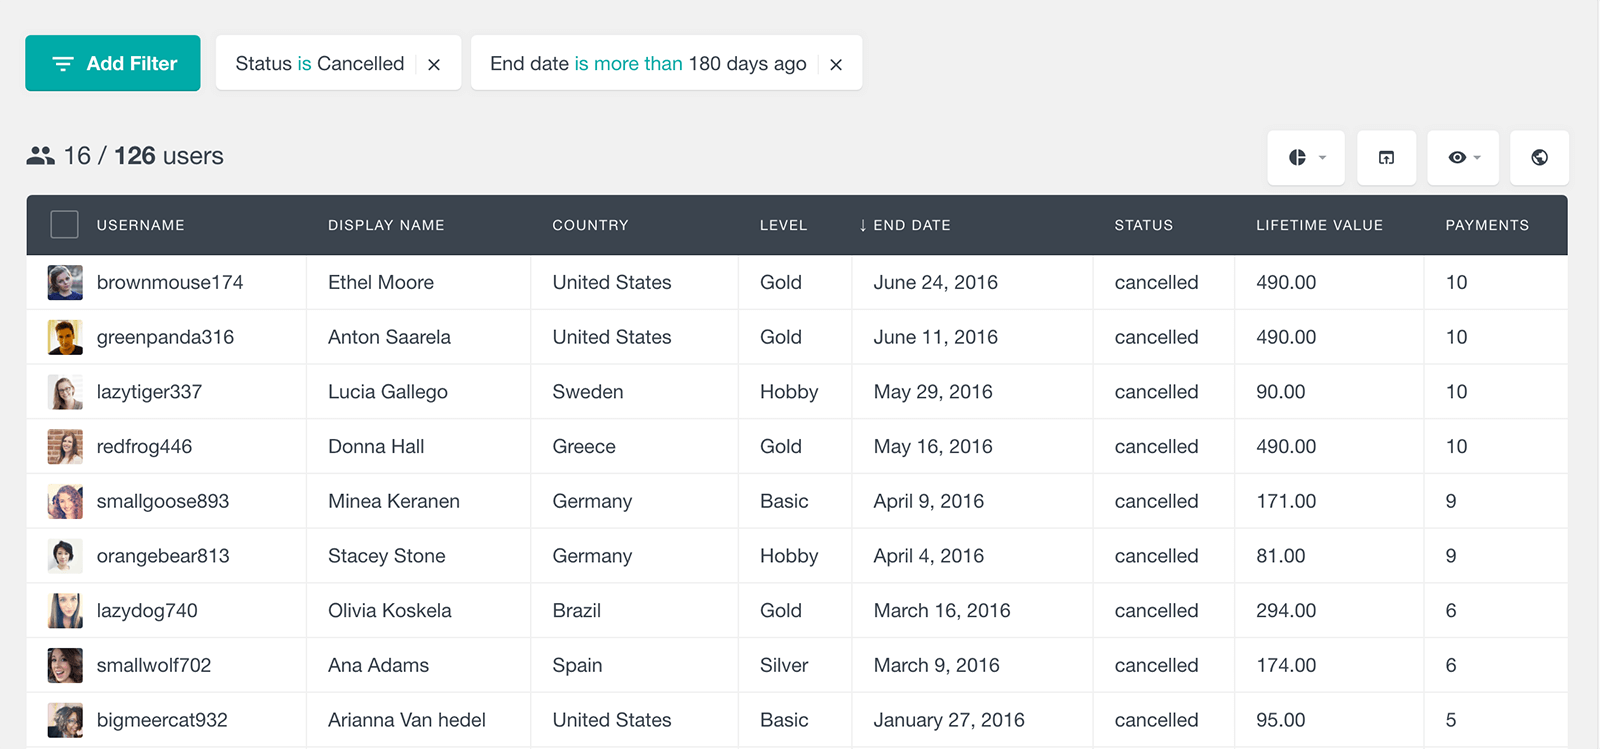Viewport: 1600px width, 749px height.
Task: Sort by the Country column header
Action: coord(591,225)
